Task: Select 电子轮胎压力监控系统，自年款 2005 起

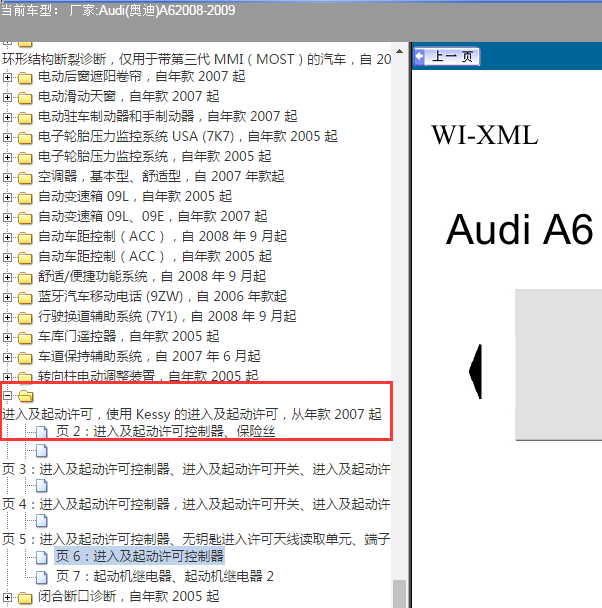Action: [155, 157]
